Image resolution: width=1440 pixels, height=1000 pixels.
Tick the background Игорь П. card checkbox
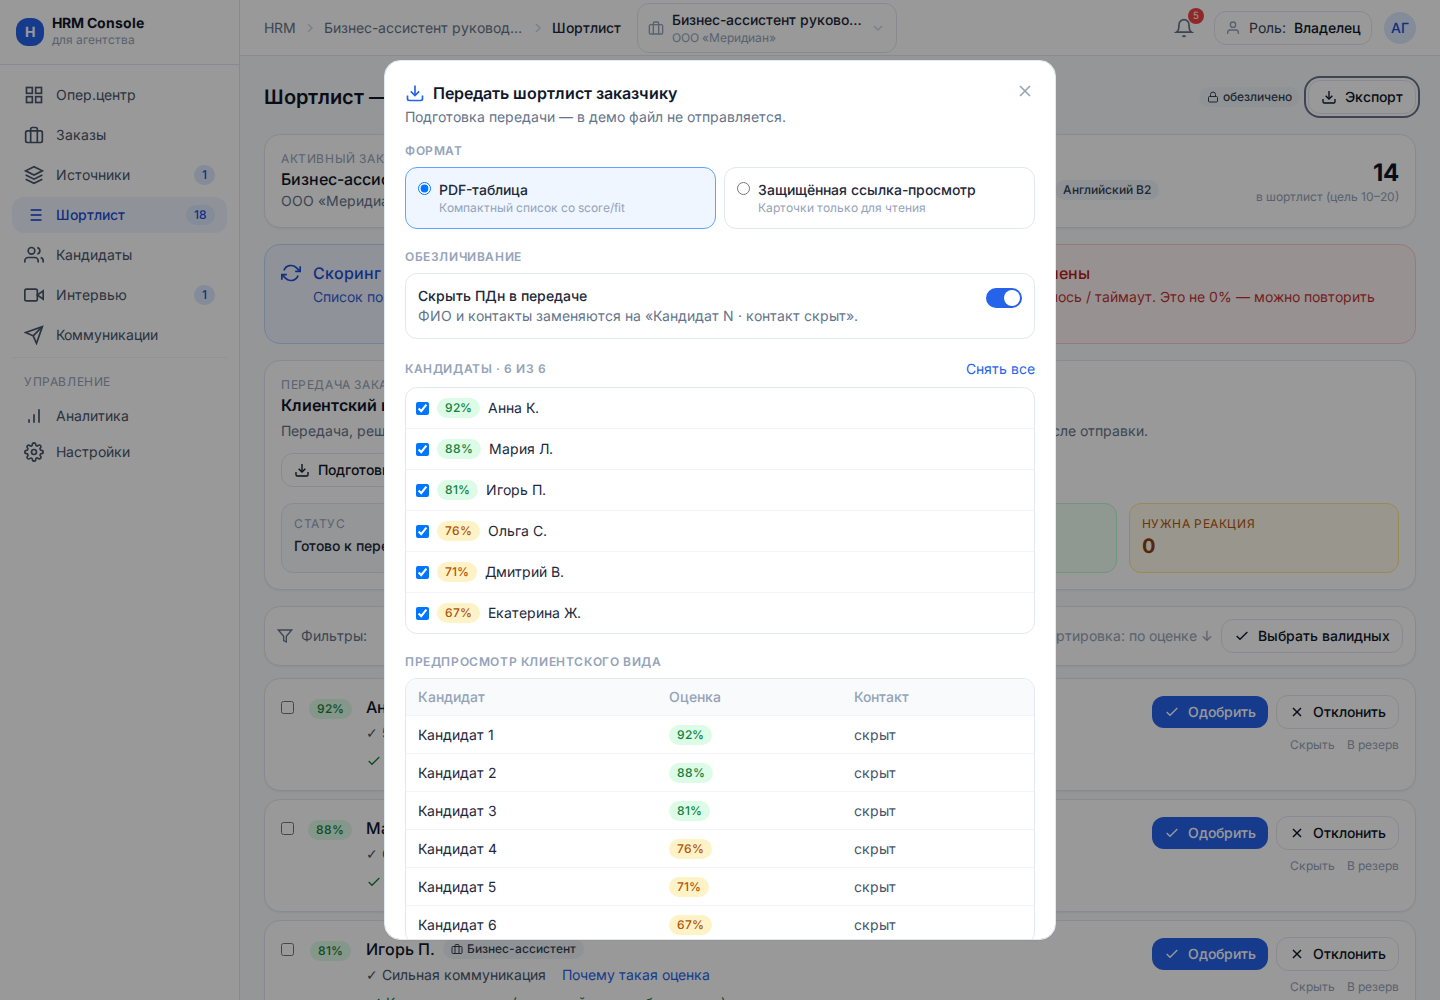pos(288,949)
